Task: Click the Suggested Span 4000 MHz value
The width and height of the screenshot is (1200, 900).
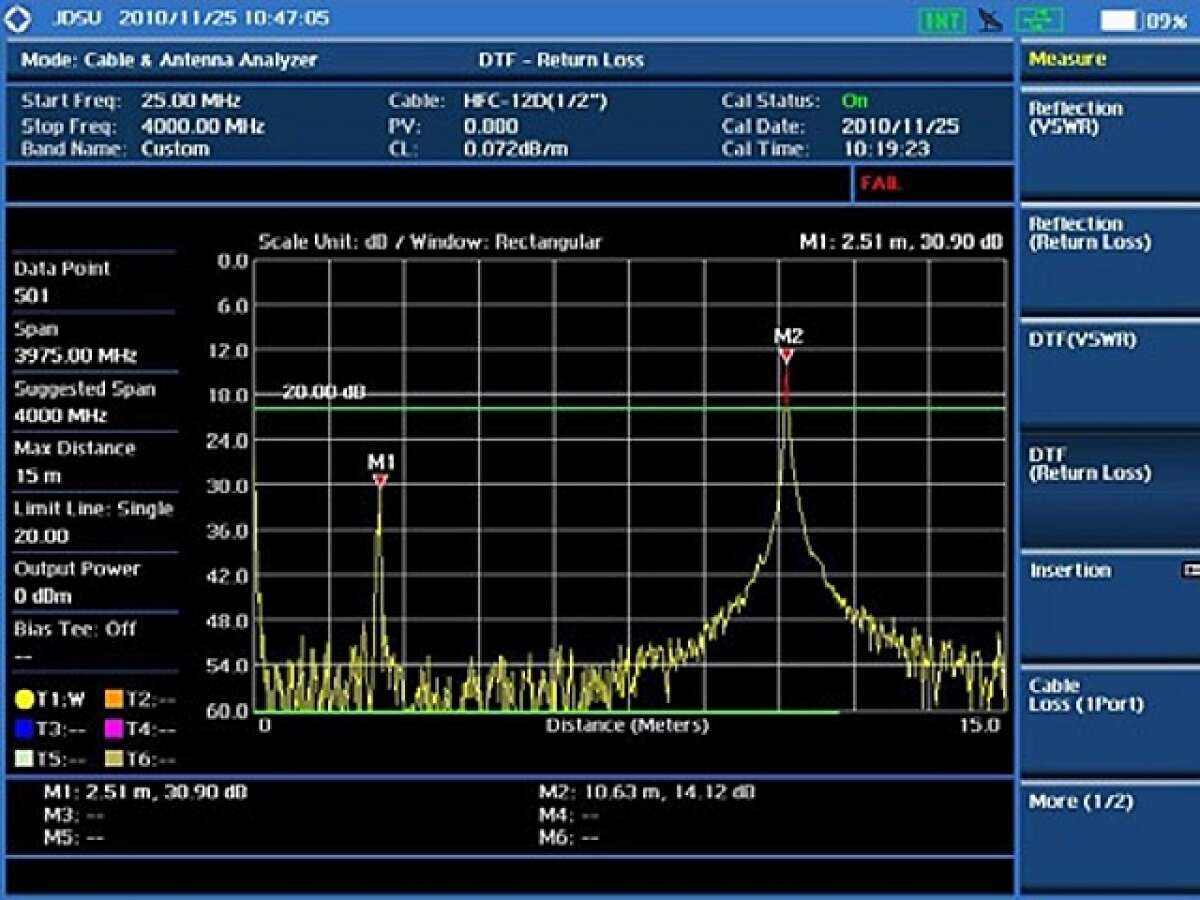Action: click(x=60, y=416)
